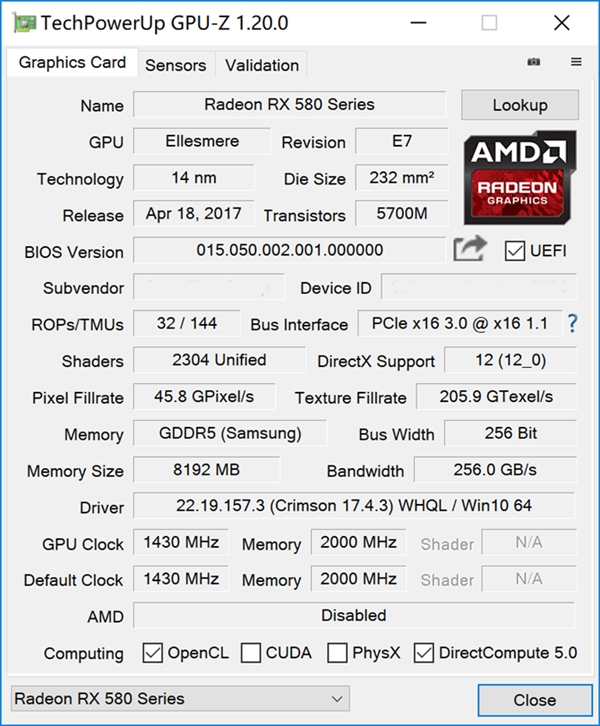
Task: Open the hamburger menu icon
Action: pyautogui.click(x=576, y=62)
